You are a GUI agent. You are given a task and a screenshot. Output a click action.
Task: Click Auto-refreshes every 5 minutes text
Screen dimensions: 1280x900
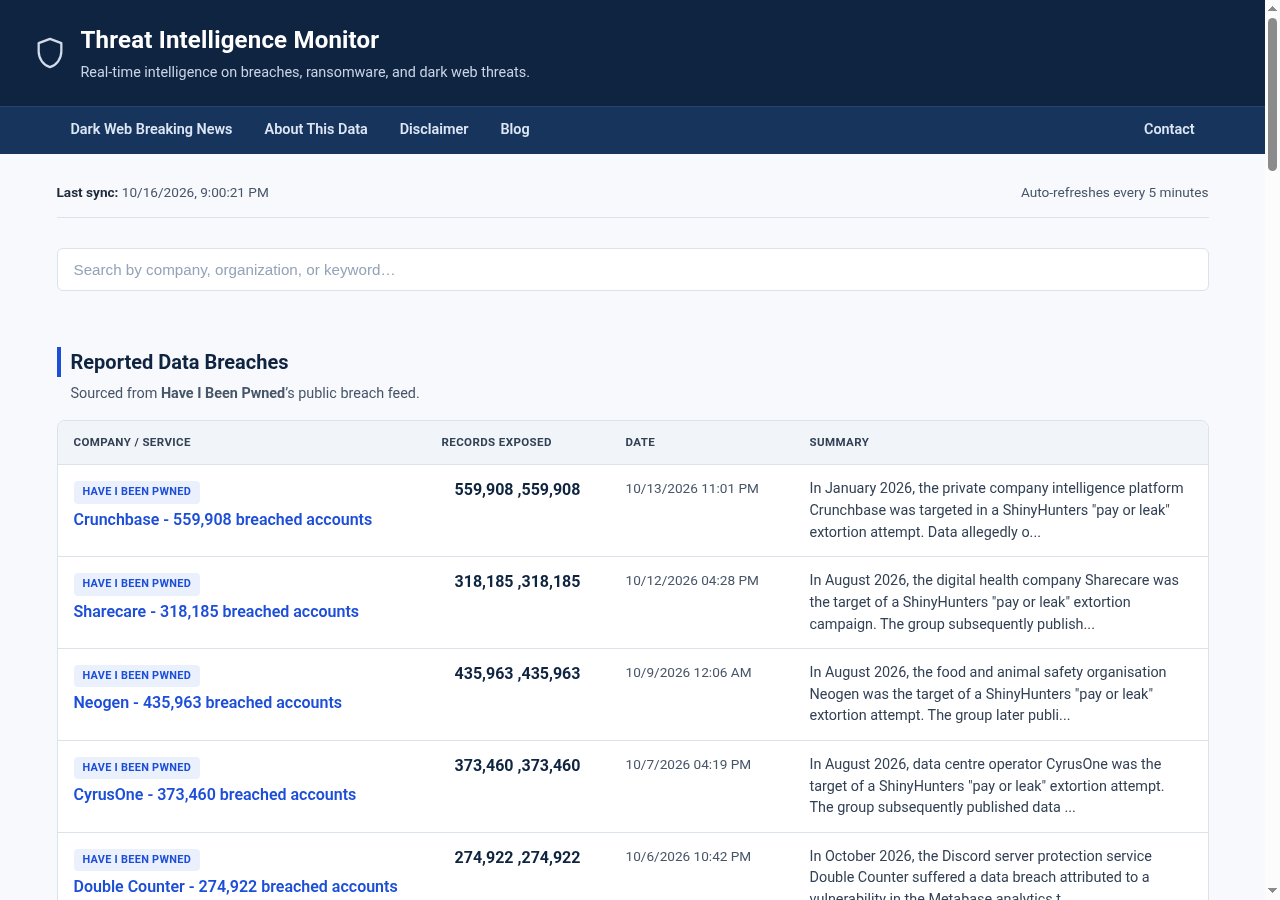(1114, 193)
